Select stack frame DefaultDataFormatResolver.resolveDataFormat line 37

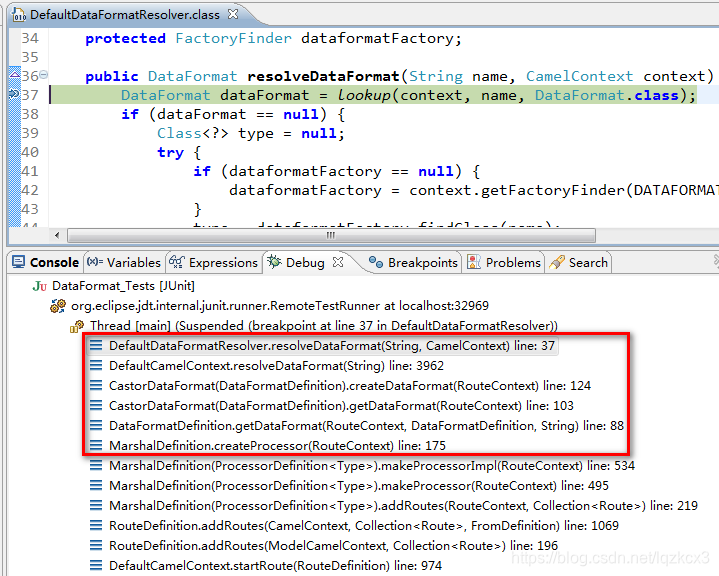332,345
